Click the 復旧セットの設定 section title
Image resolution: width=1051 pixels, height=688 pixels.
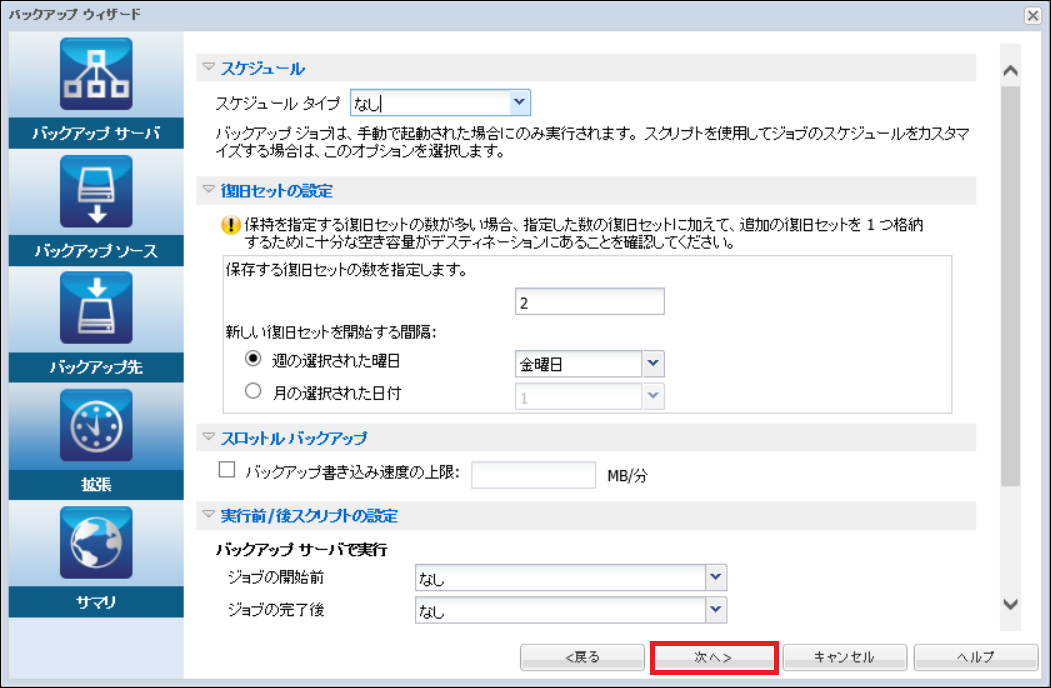[277, 191]
